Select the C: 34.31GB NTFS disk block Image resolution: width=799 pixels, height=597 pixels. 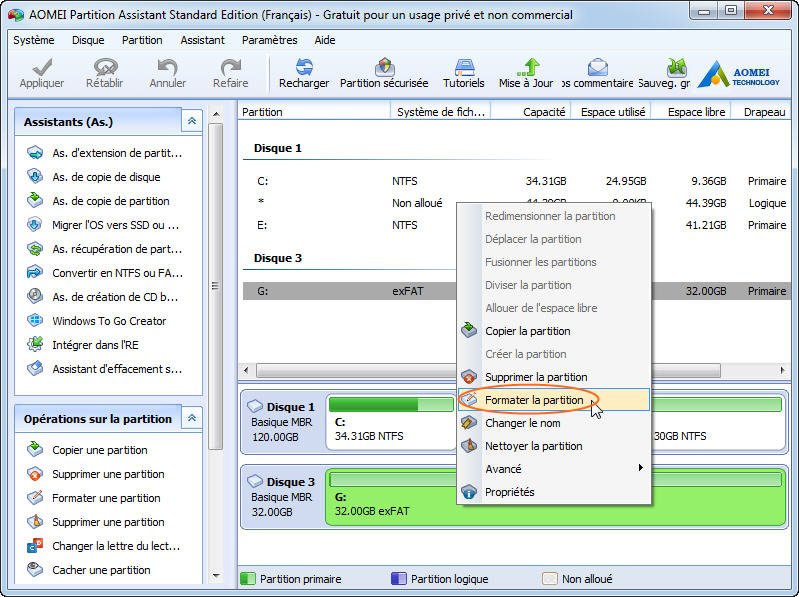390,422
